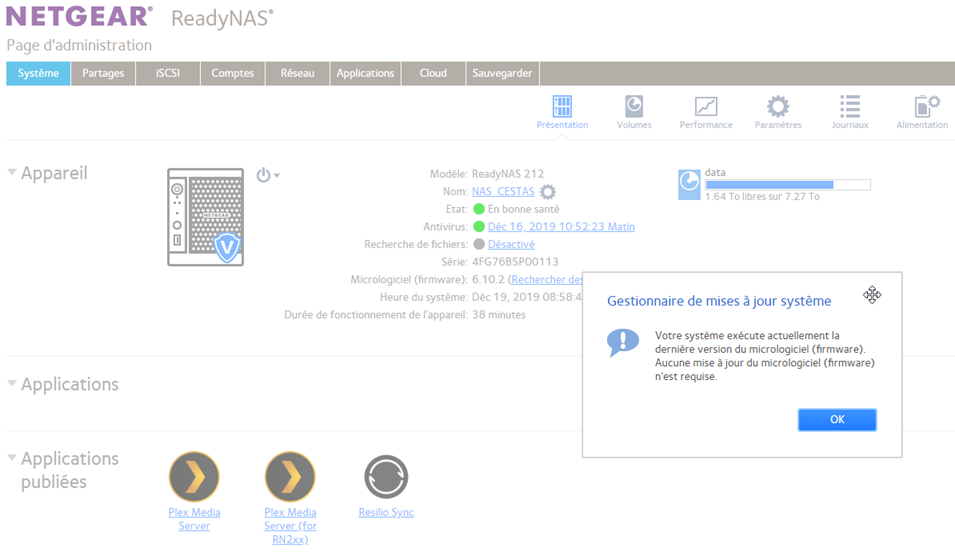Switch to the Partages tab
This screenshot has width=955, height=552.
click(103, 73)
